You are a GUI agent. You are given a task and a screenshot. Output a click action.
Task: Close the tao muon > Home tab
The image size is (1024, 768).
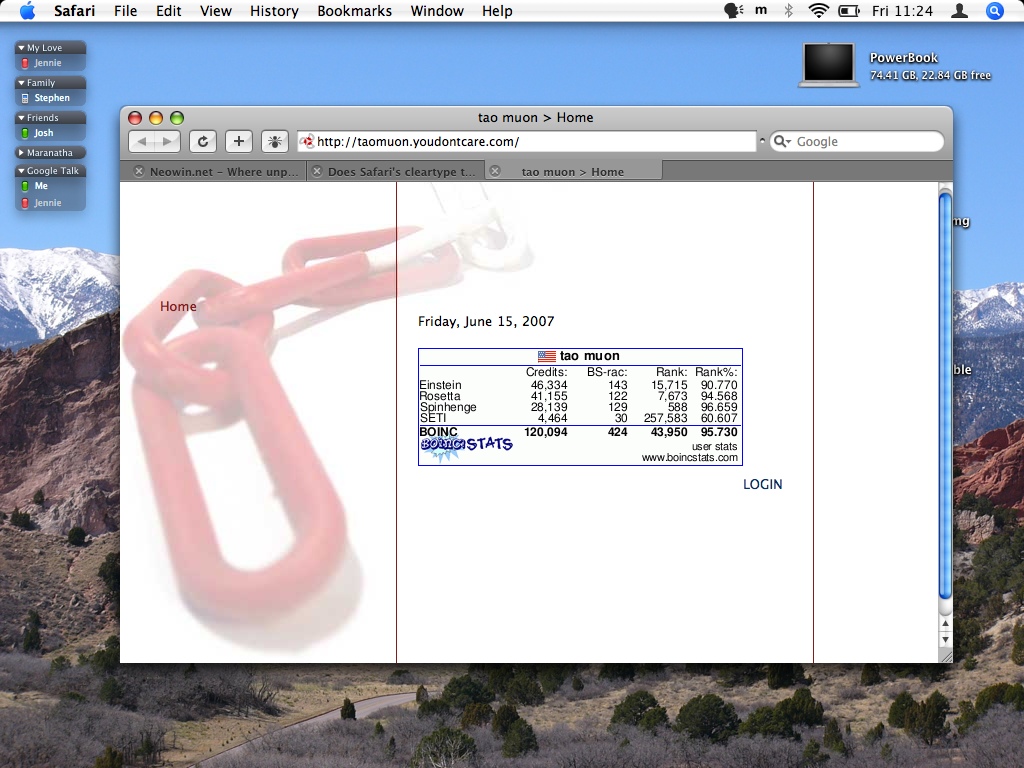pyautogui.click(x=495, y=171)
